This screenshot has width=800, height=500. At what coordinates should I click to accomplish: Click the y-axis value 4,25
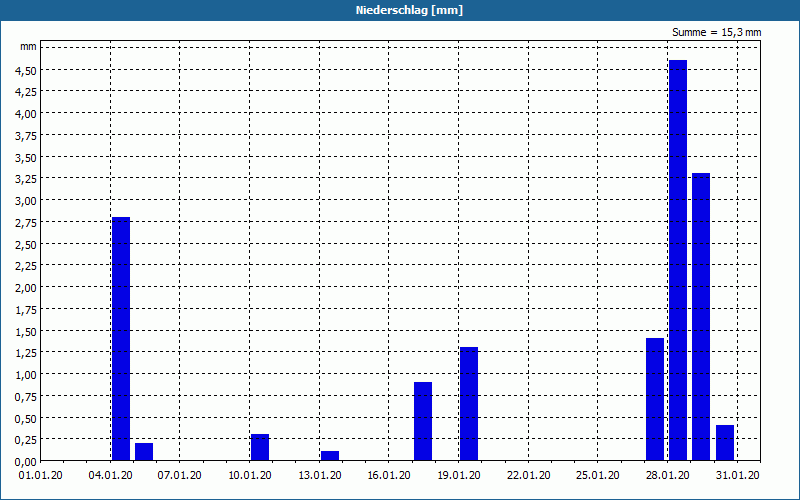(x=26, y=92)
